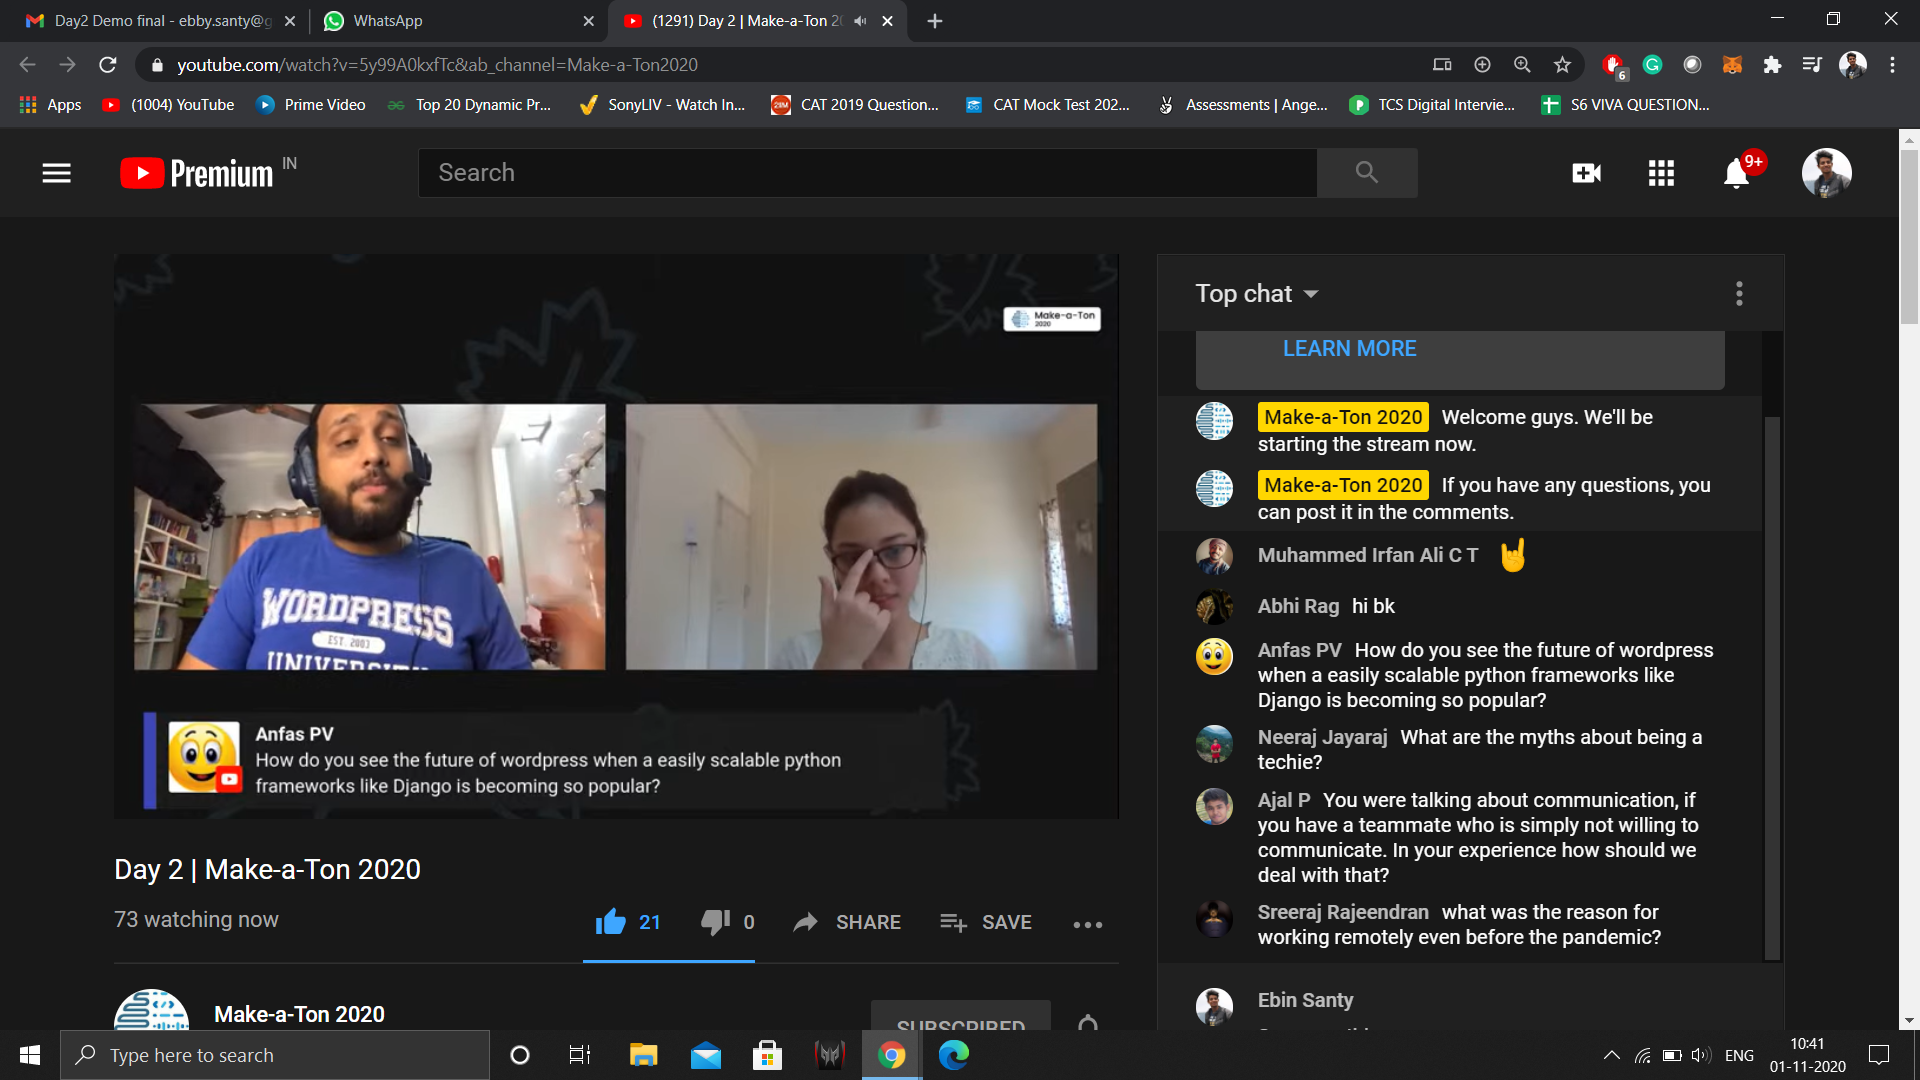Bookmark this page with the star

1562,65
